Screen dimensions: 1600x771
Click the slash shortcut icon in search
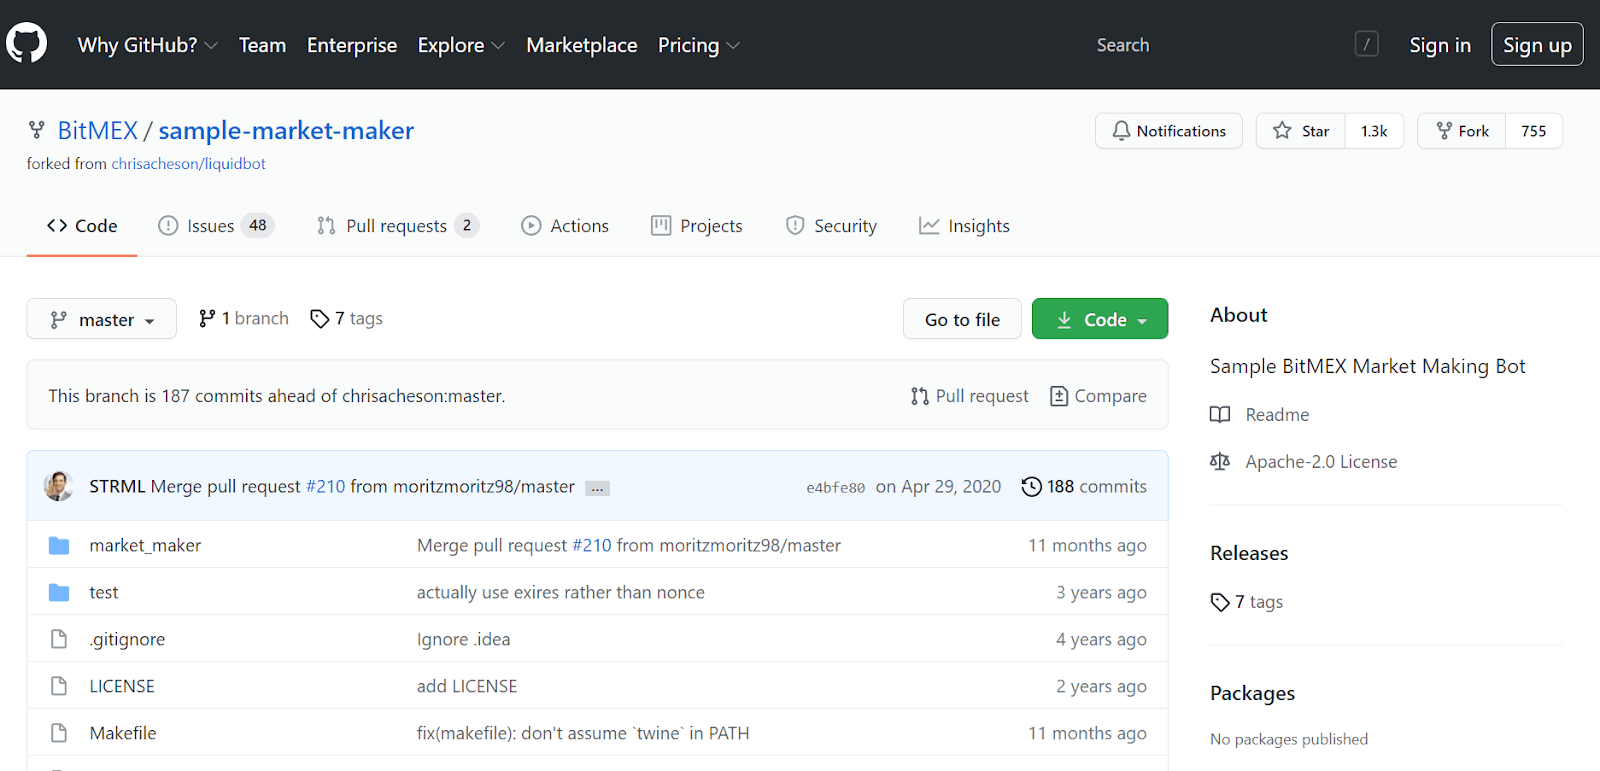click(x=1367, y=44)
